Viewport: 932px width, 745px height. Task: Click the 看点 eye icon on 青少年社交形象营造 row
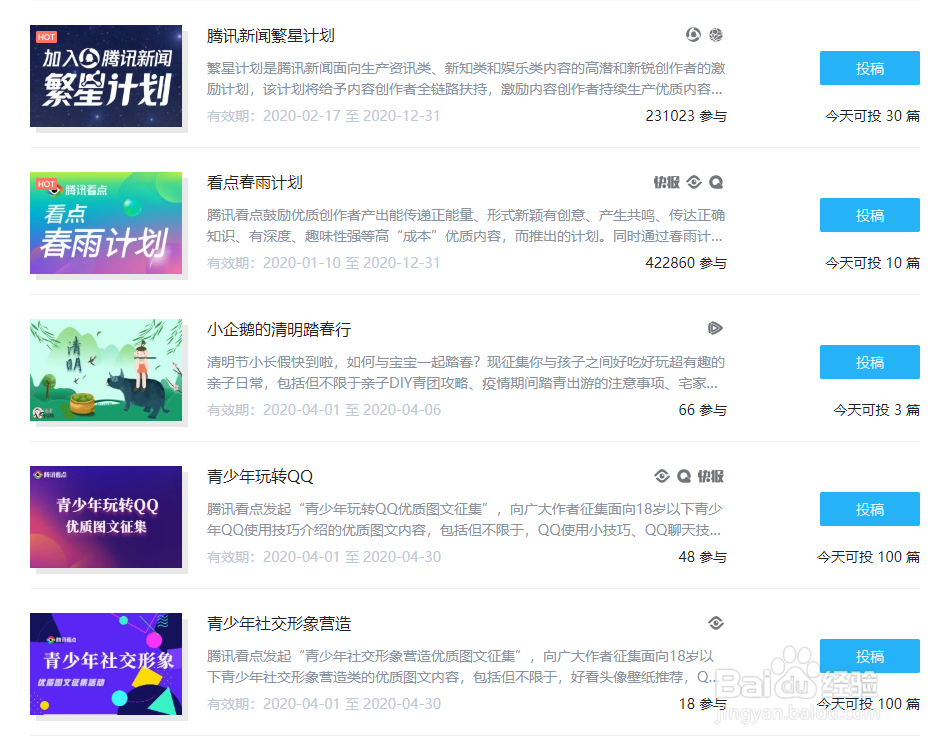point(716,623)
